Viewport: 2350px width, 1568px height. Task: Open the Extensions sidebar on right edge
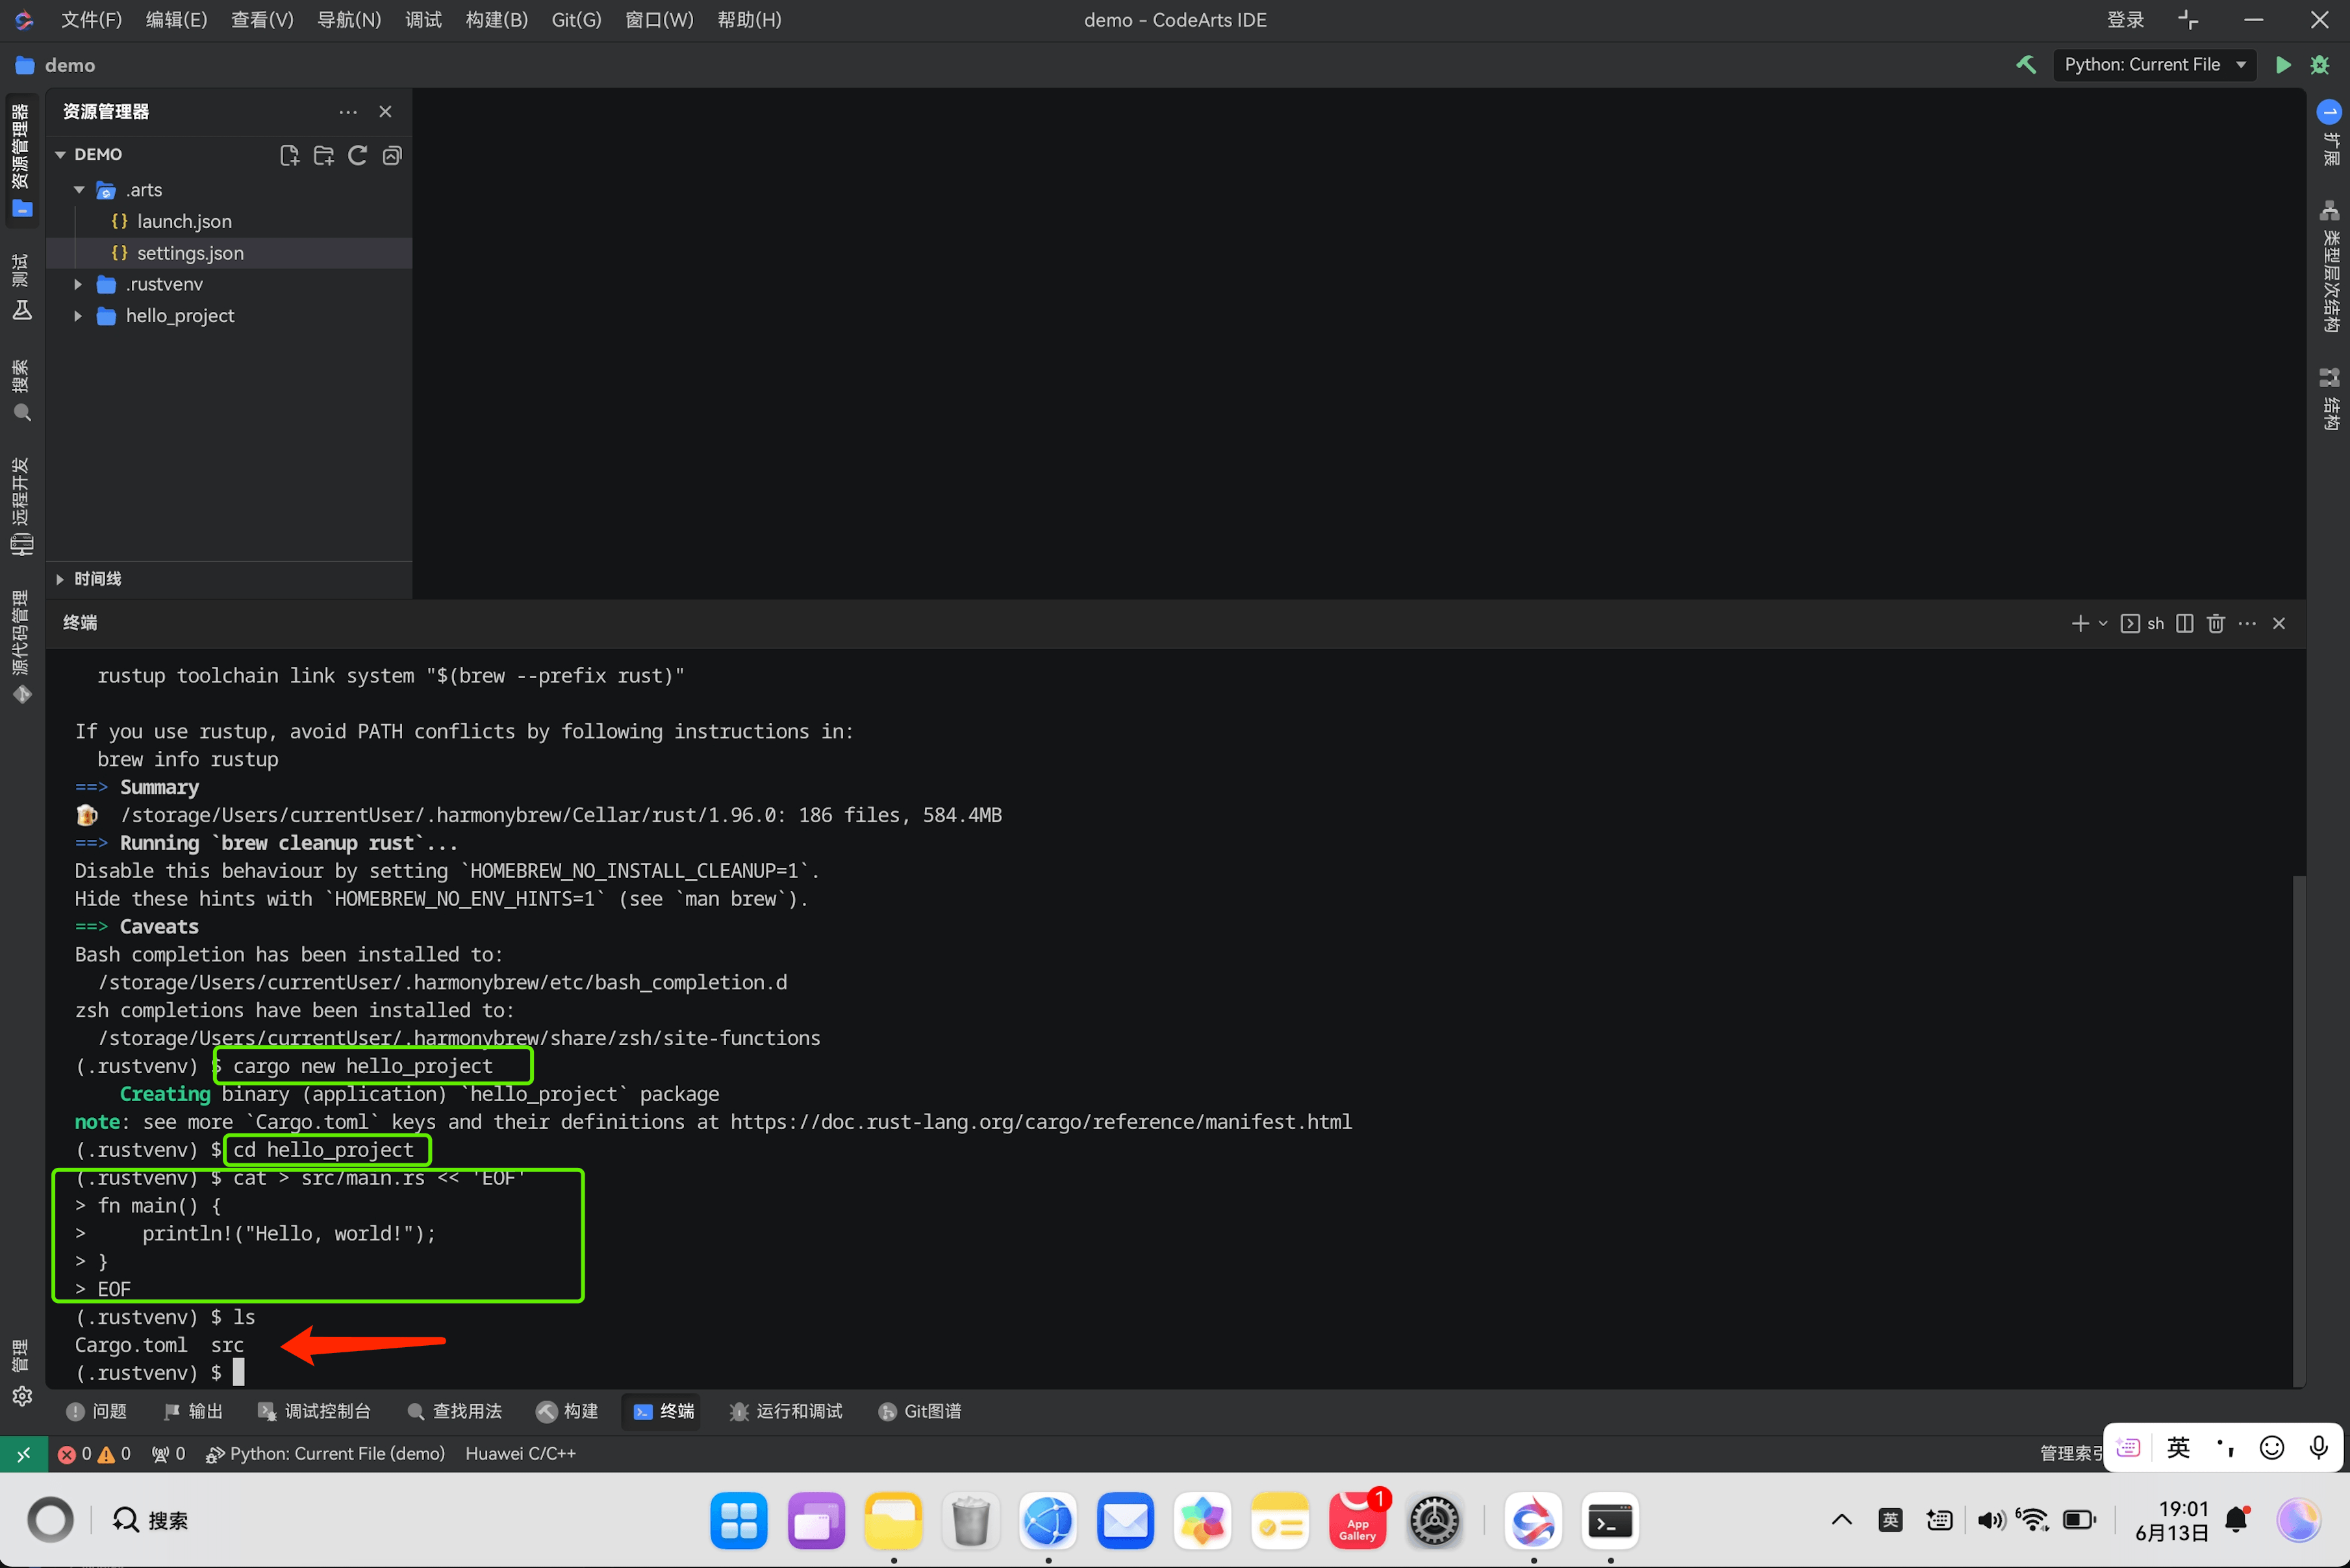[x=2330, y=132]
